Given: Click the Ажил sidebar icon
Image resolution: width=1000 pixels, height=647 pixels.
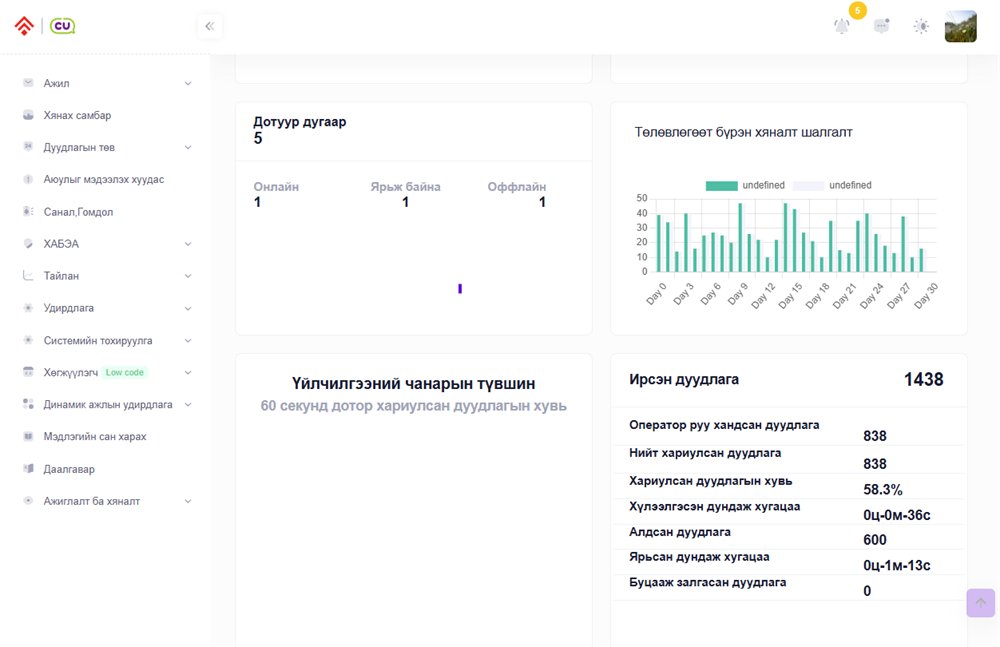Looking at the screenshot, I should 28,83.
